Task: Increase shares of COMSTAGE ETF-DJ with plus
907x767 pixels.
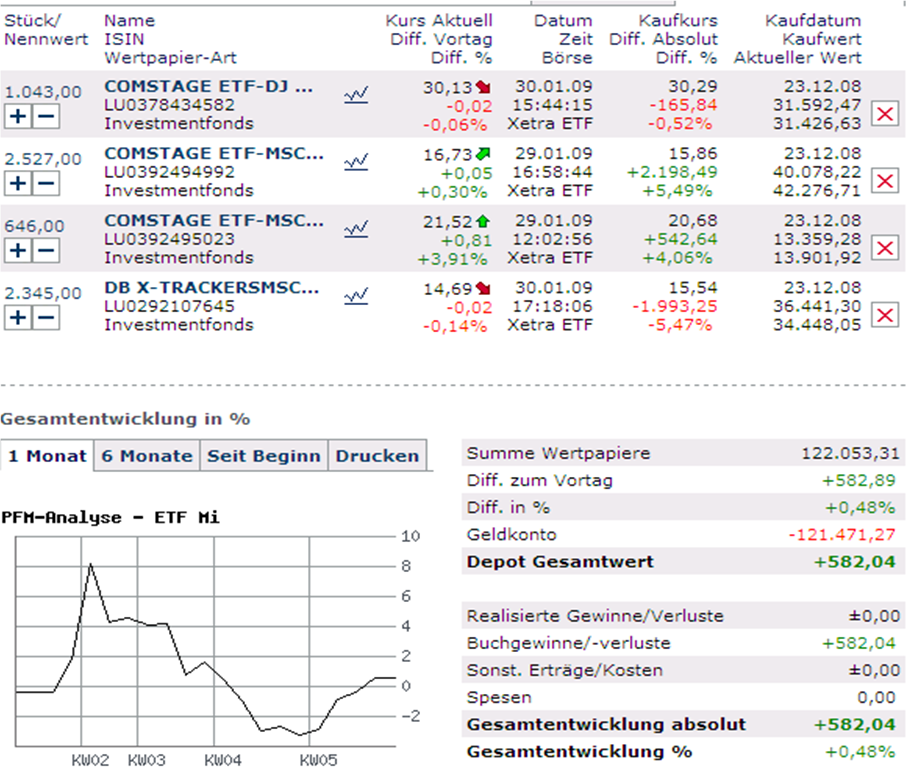Action: pos(19,116)
